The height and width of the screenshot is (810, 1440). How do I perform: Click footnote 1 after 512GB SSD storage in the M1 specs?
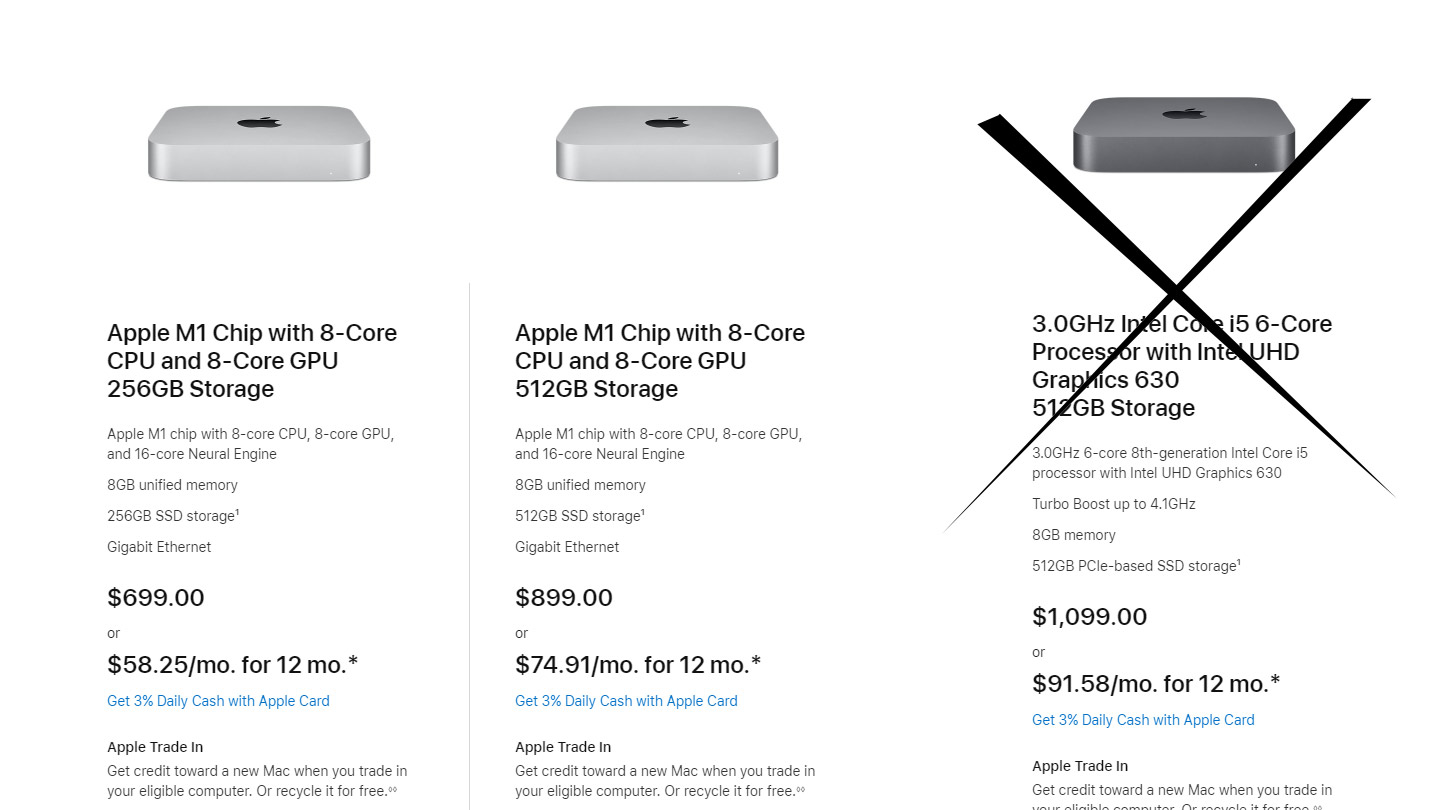[643, 513]
